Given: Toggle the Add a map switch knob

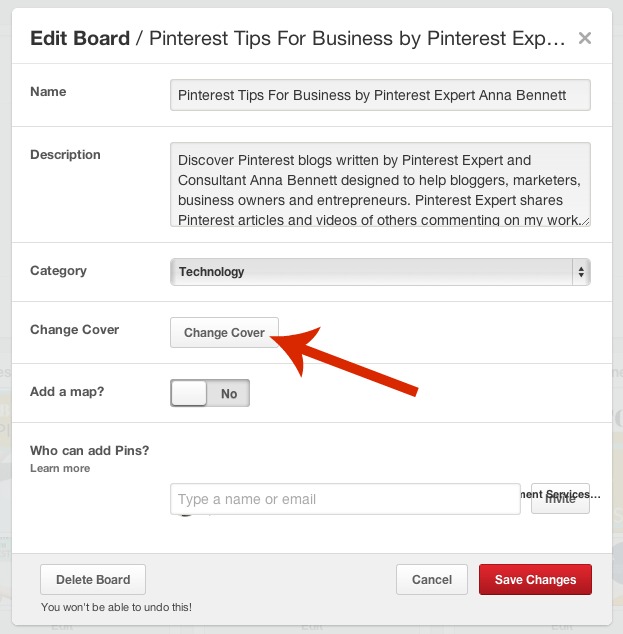Looking at the screenshot, I should 189,393.
